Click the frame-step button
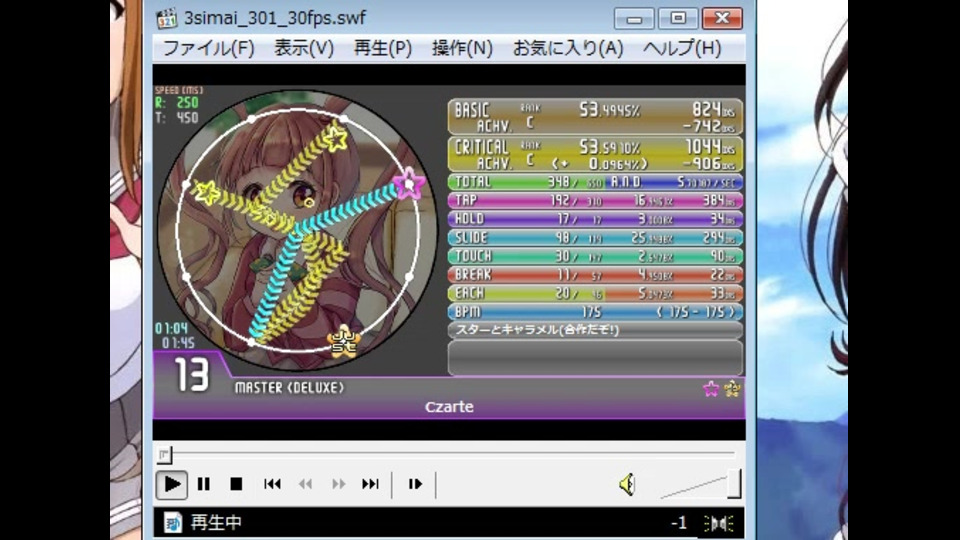 (x=415, y=484)
